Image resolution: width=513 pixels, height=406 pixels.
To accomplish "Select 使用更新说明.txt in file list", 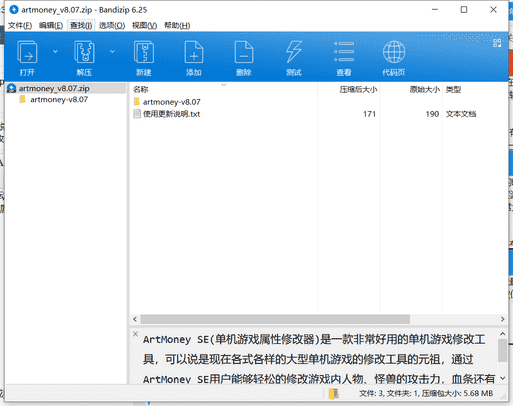I will coord(171,114).
